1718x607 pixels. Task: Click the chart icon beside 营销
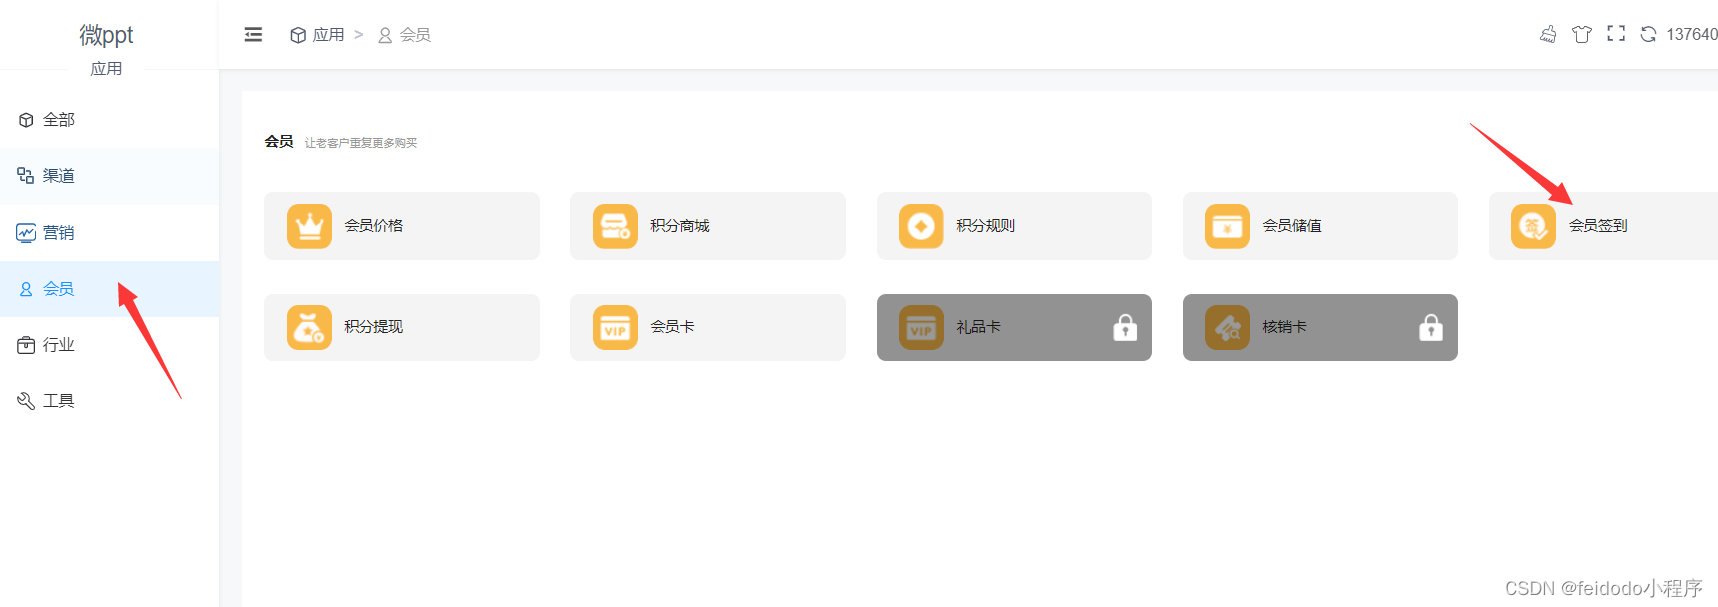[26, 233]
